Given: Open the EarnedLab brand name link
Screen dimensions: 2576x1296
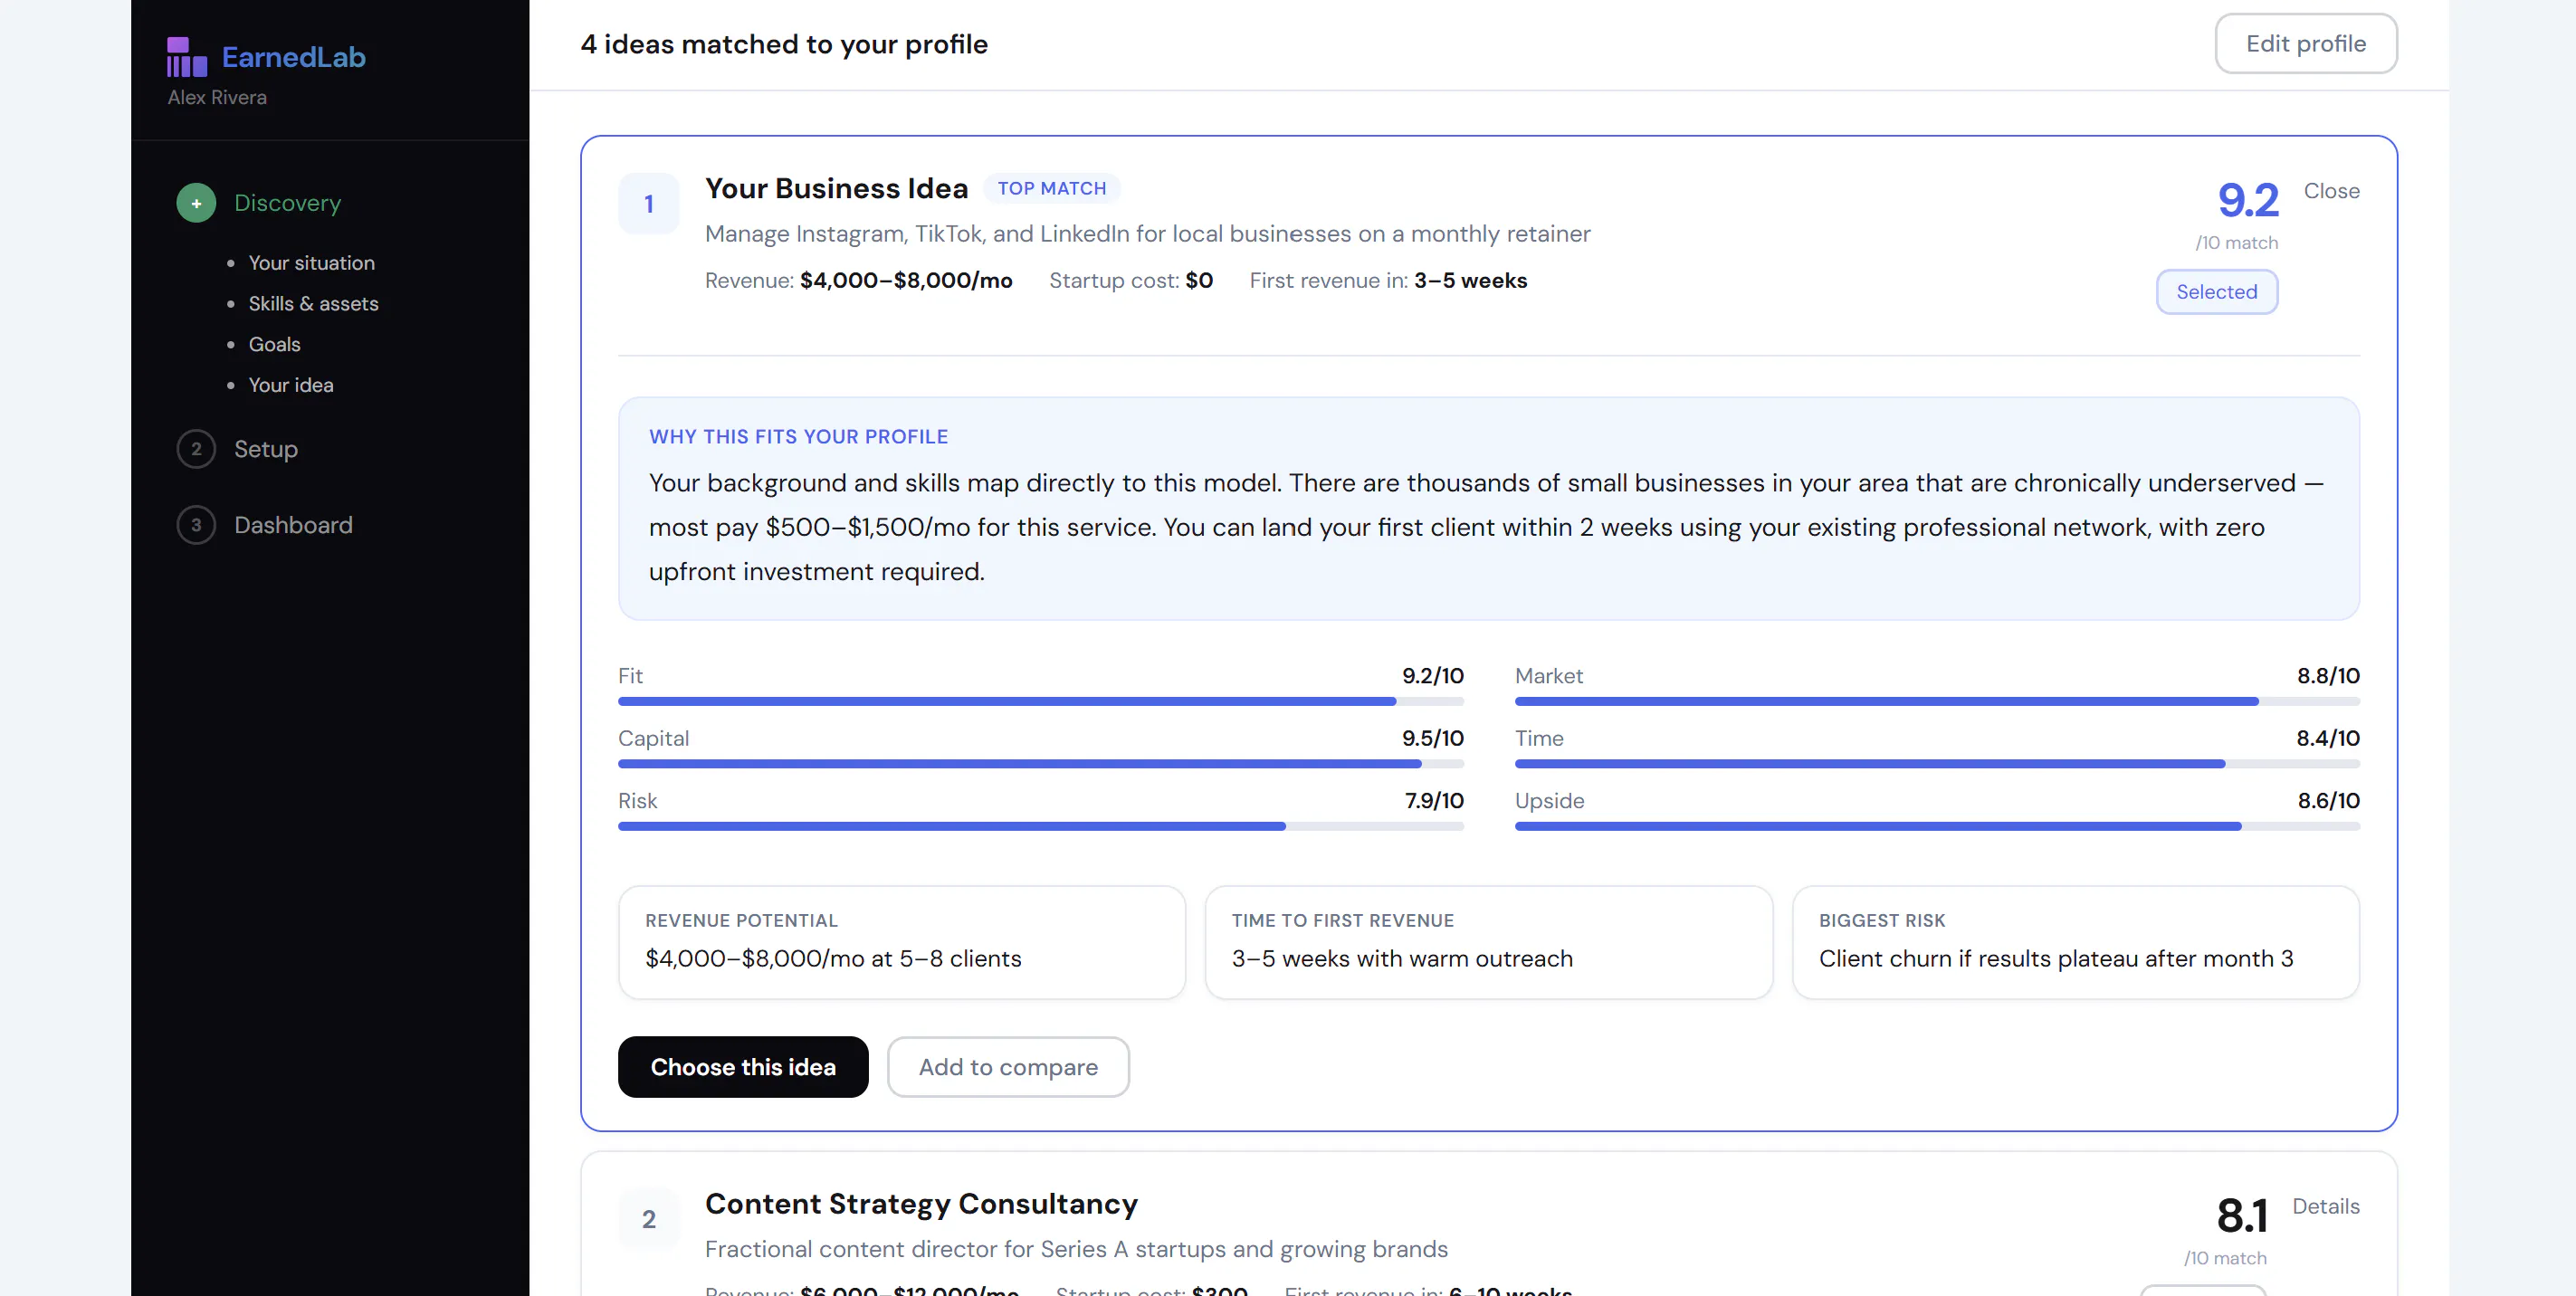Looking at the screenshot, I should (x=293, y=57).
